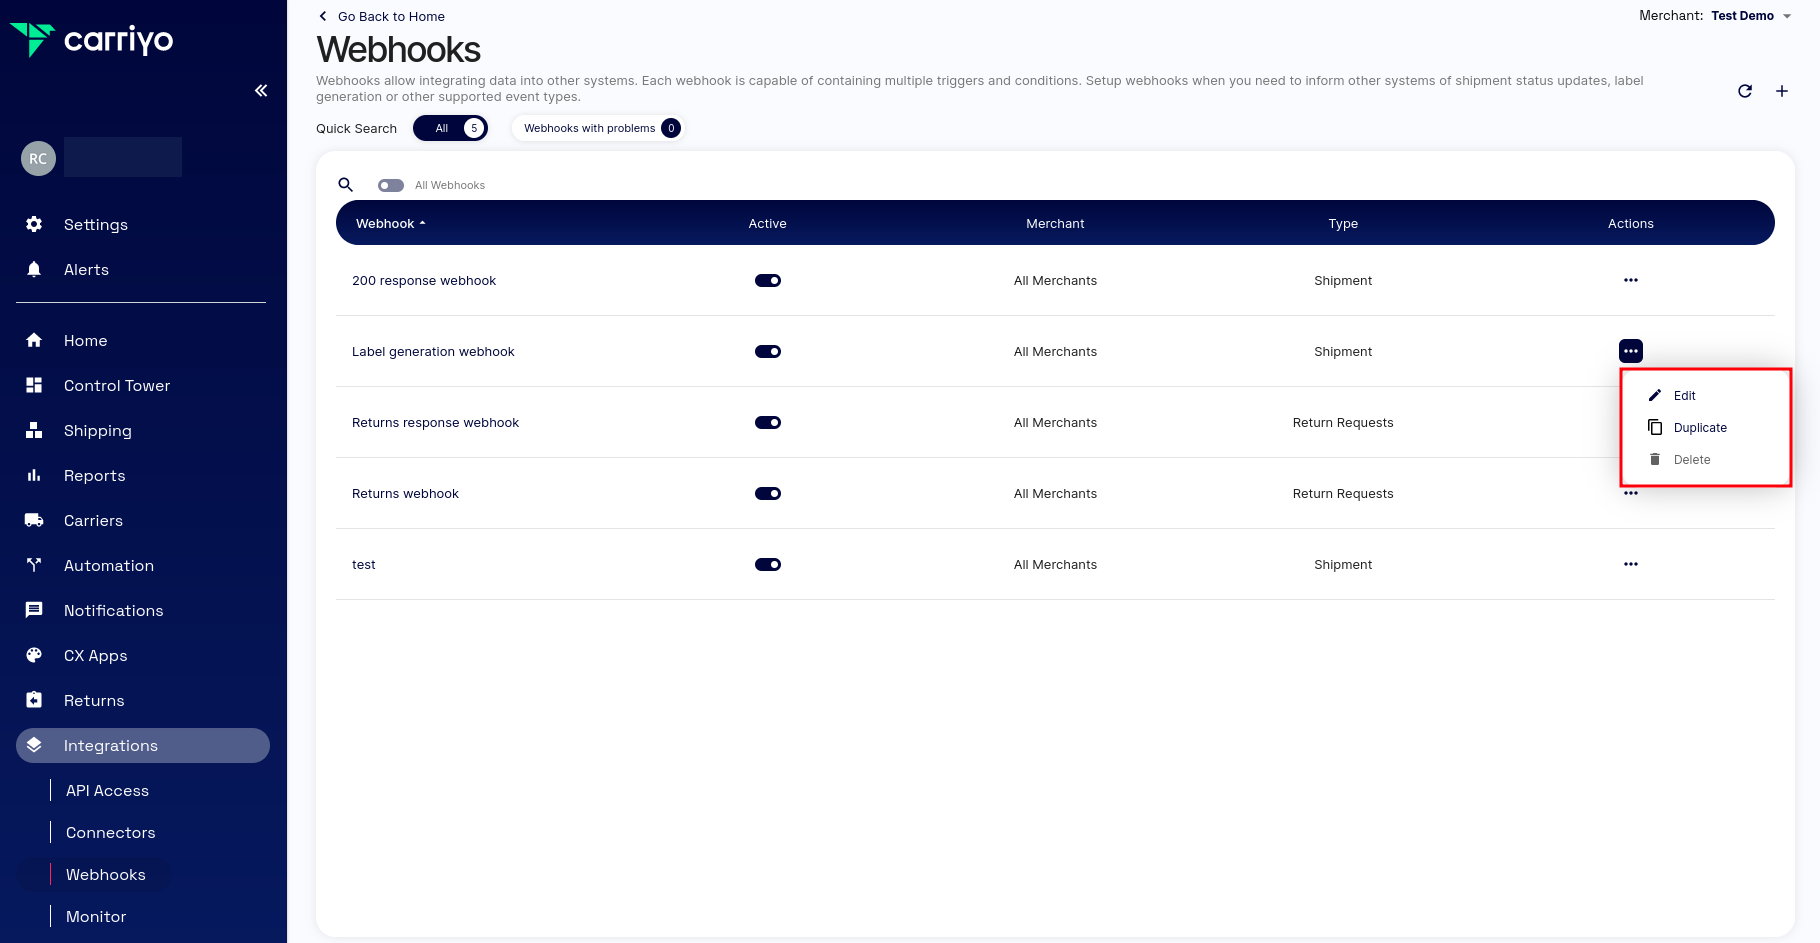Click the Home house icon
The width and height of the screenshot is (1820, 943).
pyautogui.click(x=34, y=340)
